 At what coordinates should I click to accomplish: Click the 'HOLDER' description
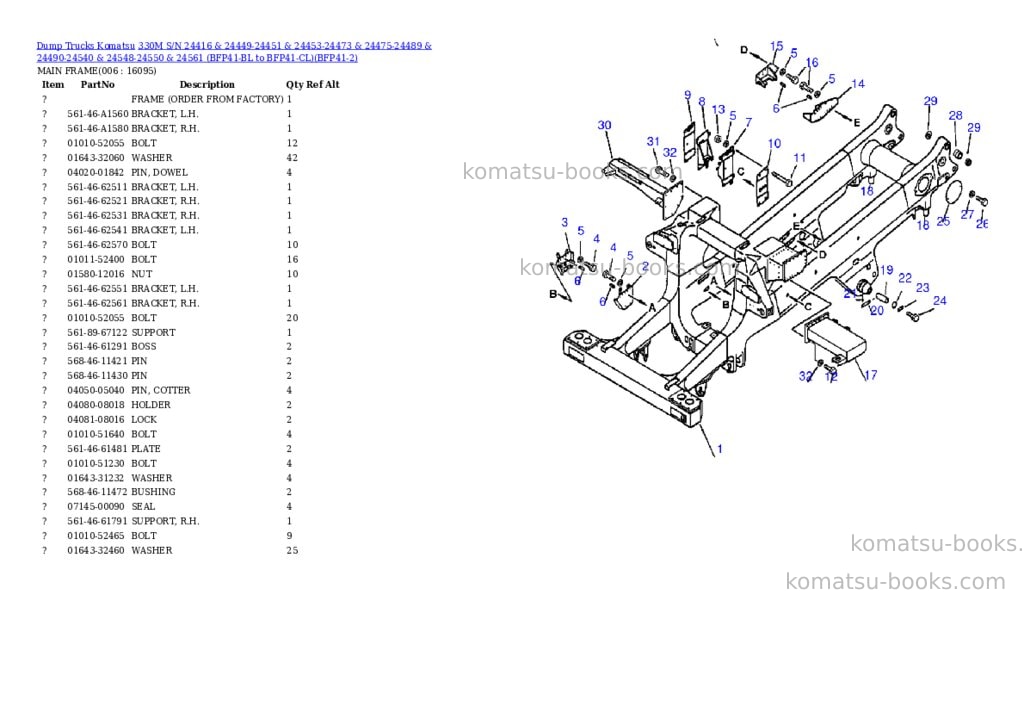tap(151, 405)
